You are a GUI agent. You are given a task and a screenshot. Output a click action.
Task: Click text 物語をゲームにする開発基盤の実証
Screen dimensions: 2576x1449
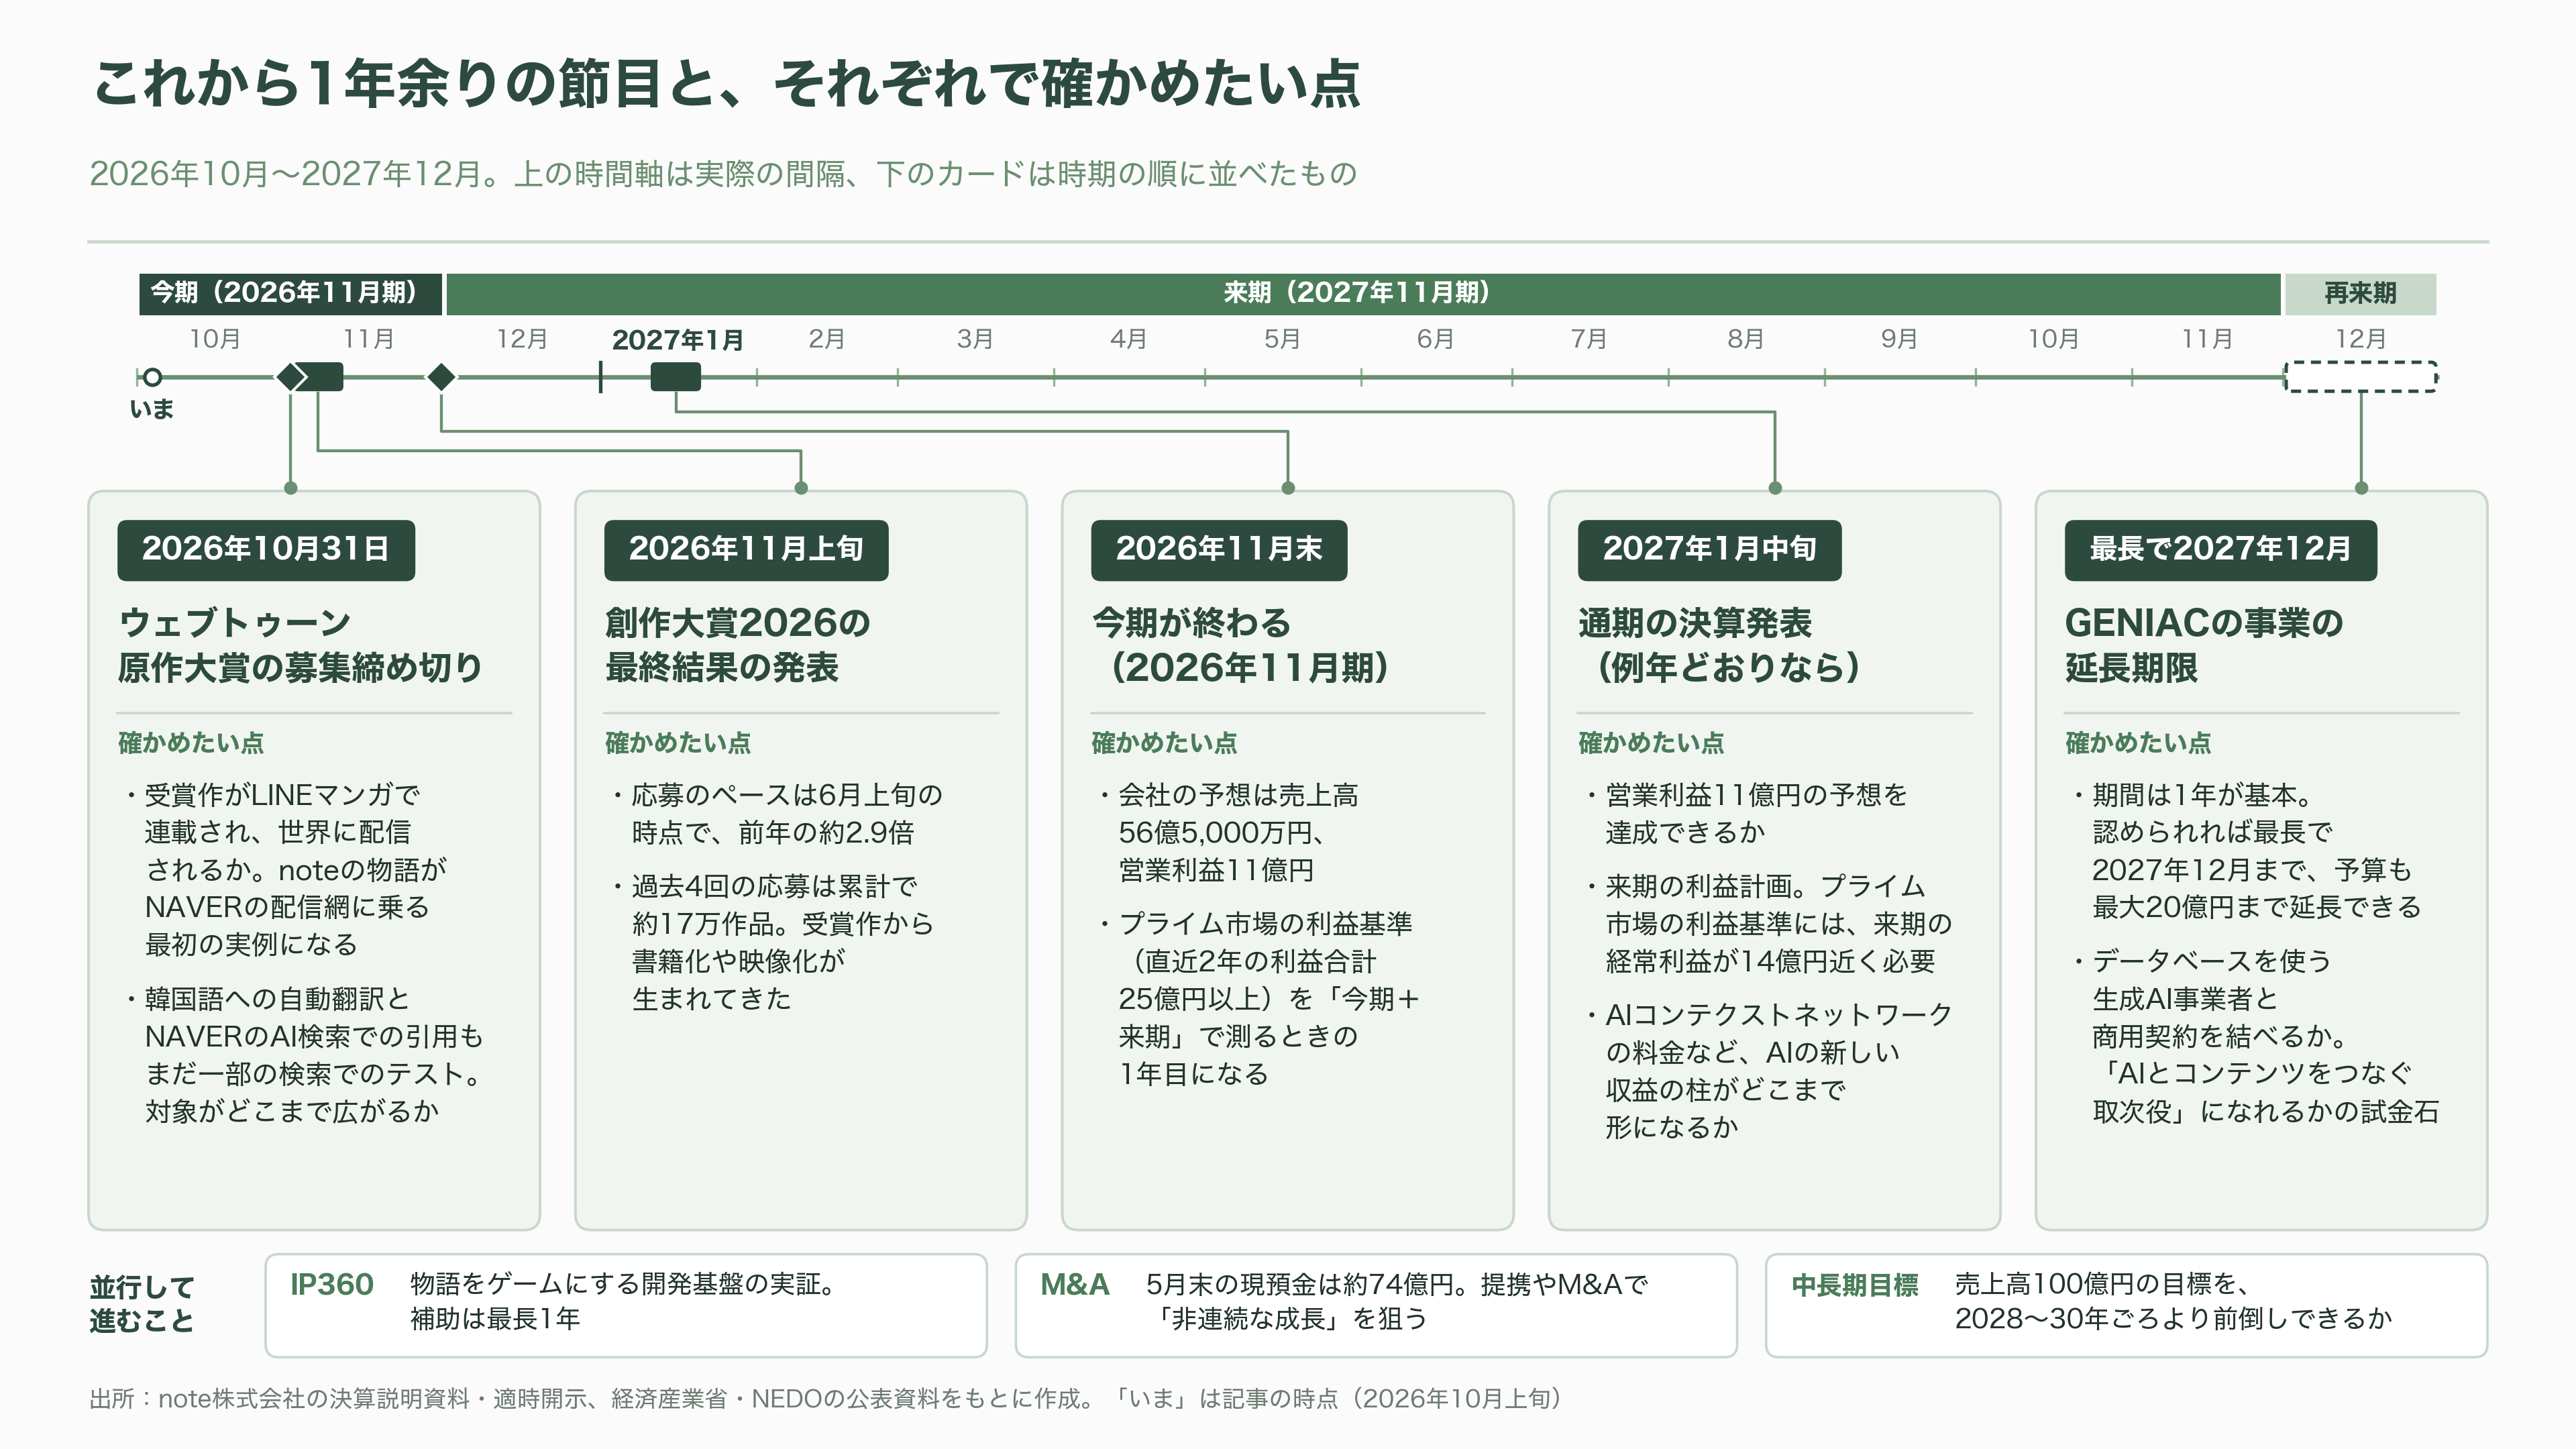[624, 1301]
